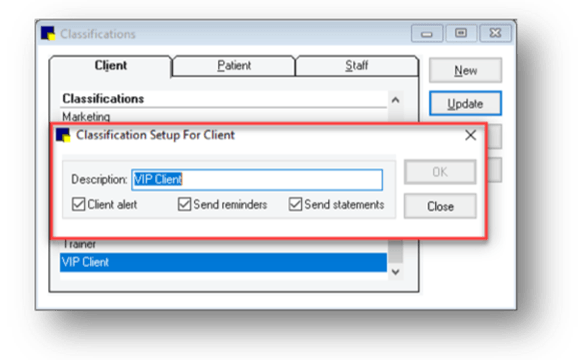Click the list scrollbar thumb
Image resolution: width=585 pixels, height=360 pixels.
coord(395,251)
